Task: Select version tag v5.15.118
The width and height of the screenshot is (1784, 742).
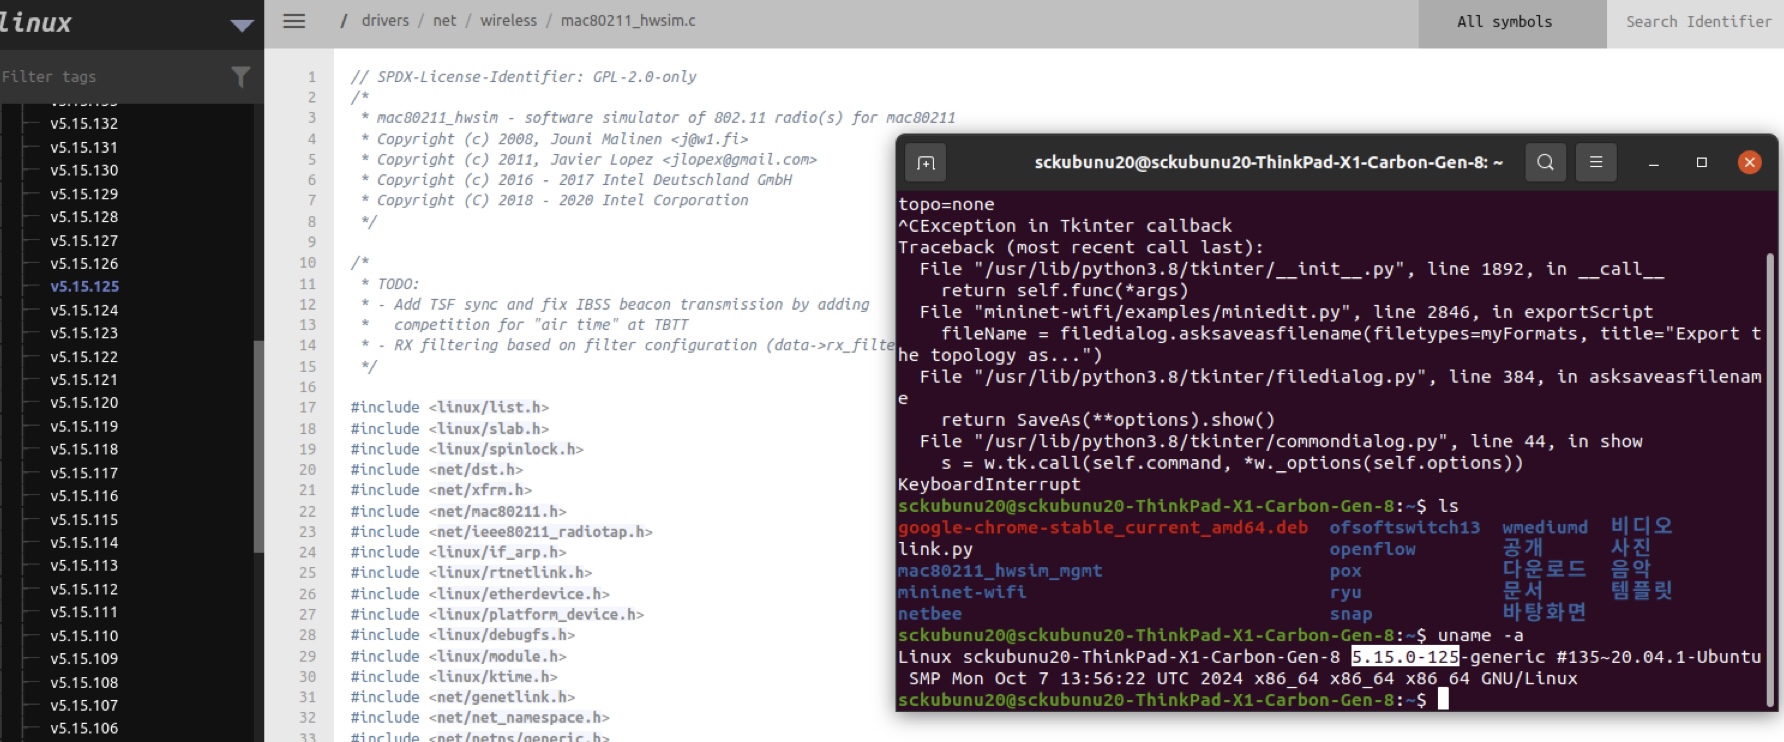Action: point(84,449)
